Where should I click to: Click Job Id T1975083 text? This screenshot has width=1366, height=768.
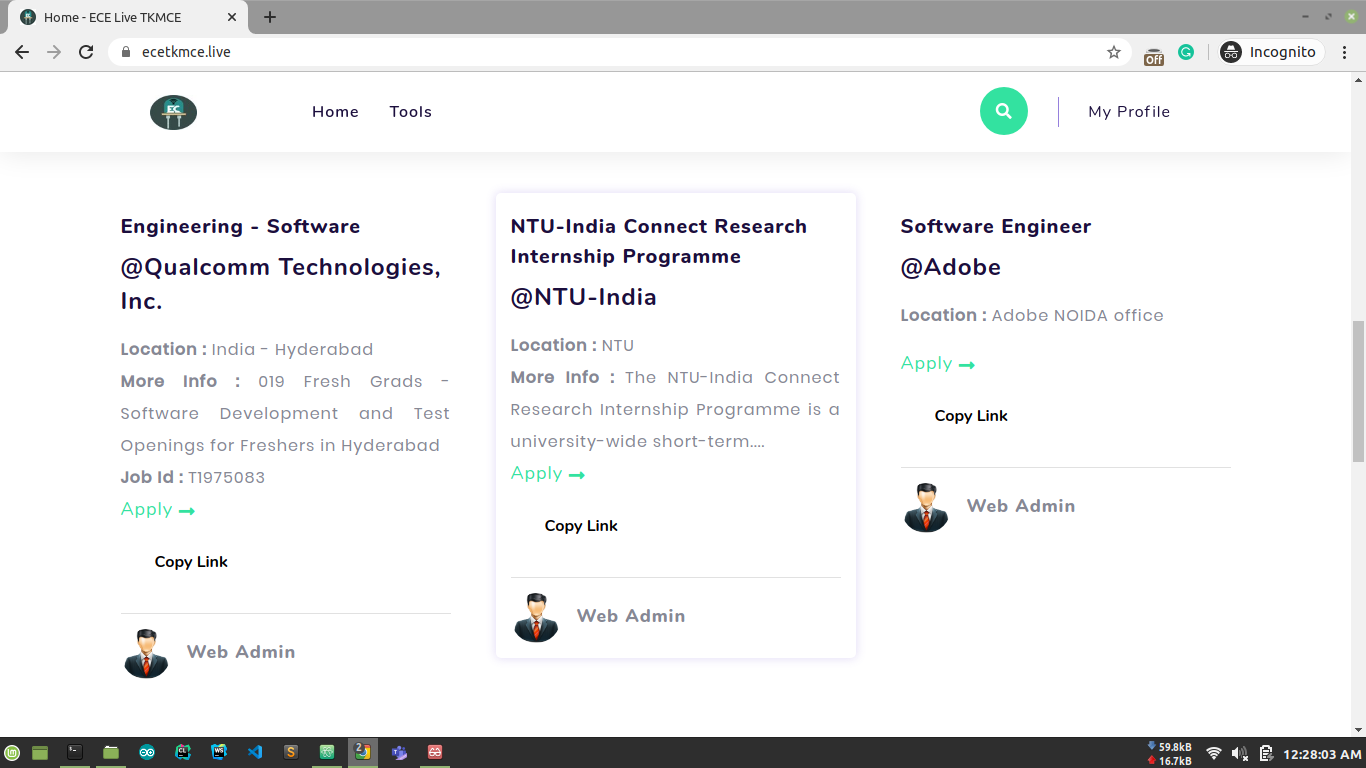pyautogui.click(x=193, y=478)
